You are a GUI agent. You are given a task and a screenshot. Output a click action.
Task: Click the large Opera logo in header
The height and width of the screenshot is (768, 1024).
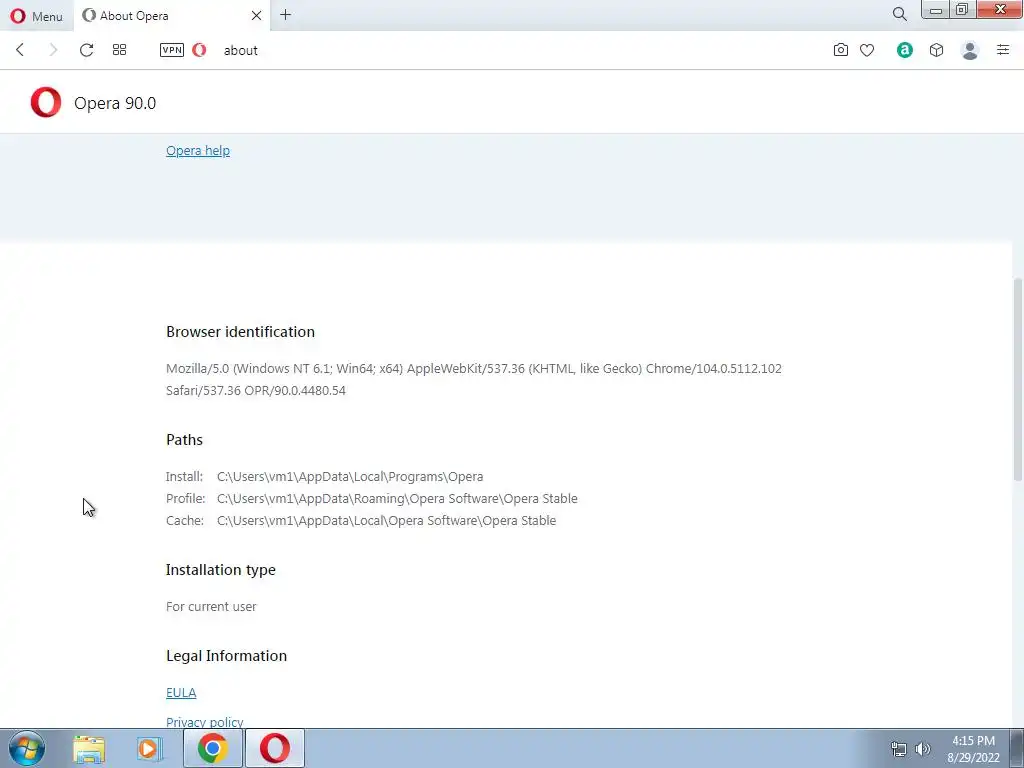pyautogui.click(x=46, y=103)
